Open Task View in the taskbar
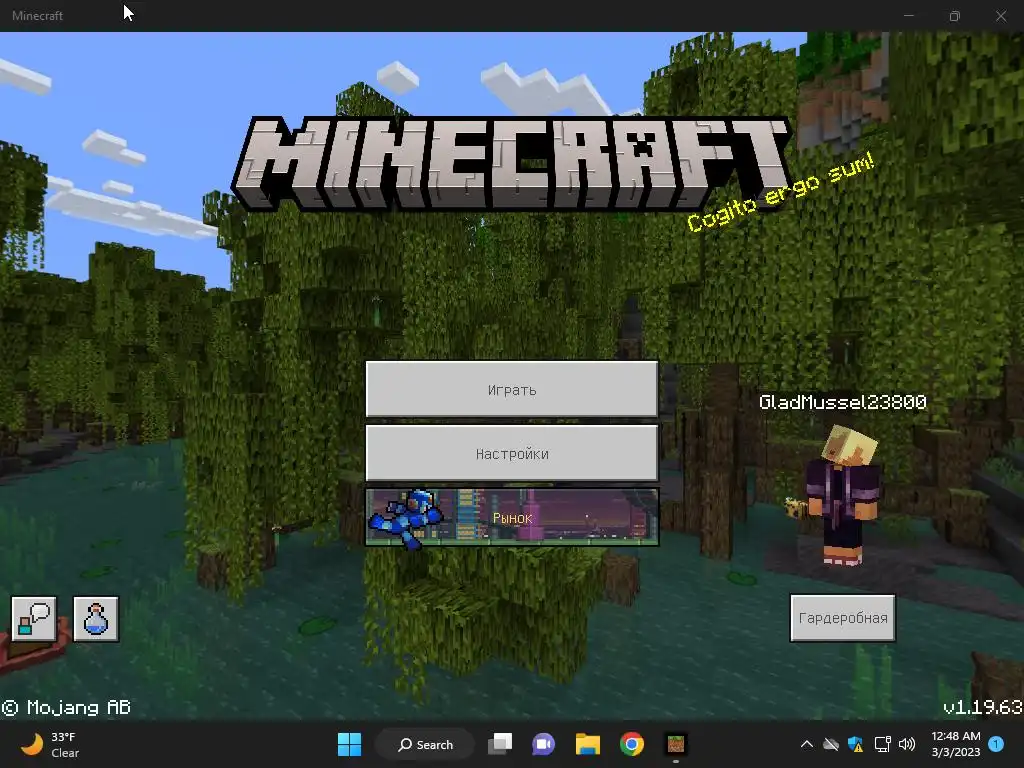1024x768 pixels. click(x=500, y=744)
